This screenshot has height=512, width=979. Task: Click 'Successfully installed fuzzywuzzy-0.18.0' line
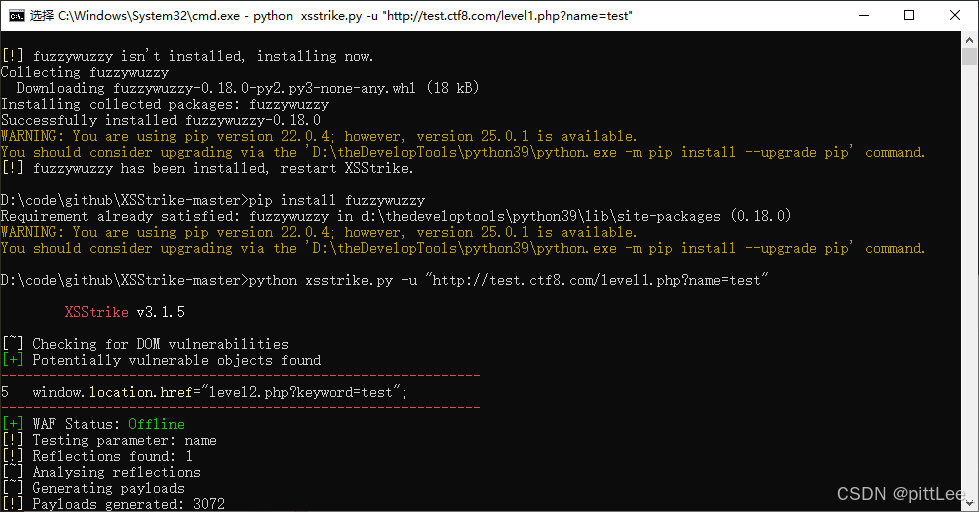[161, 120]
